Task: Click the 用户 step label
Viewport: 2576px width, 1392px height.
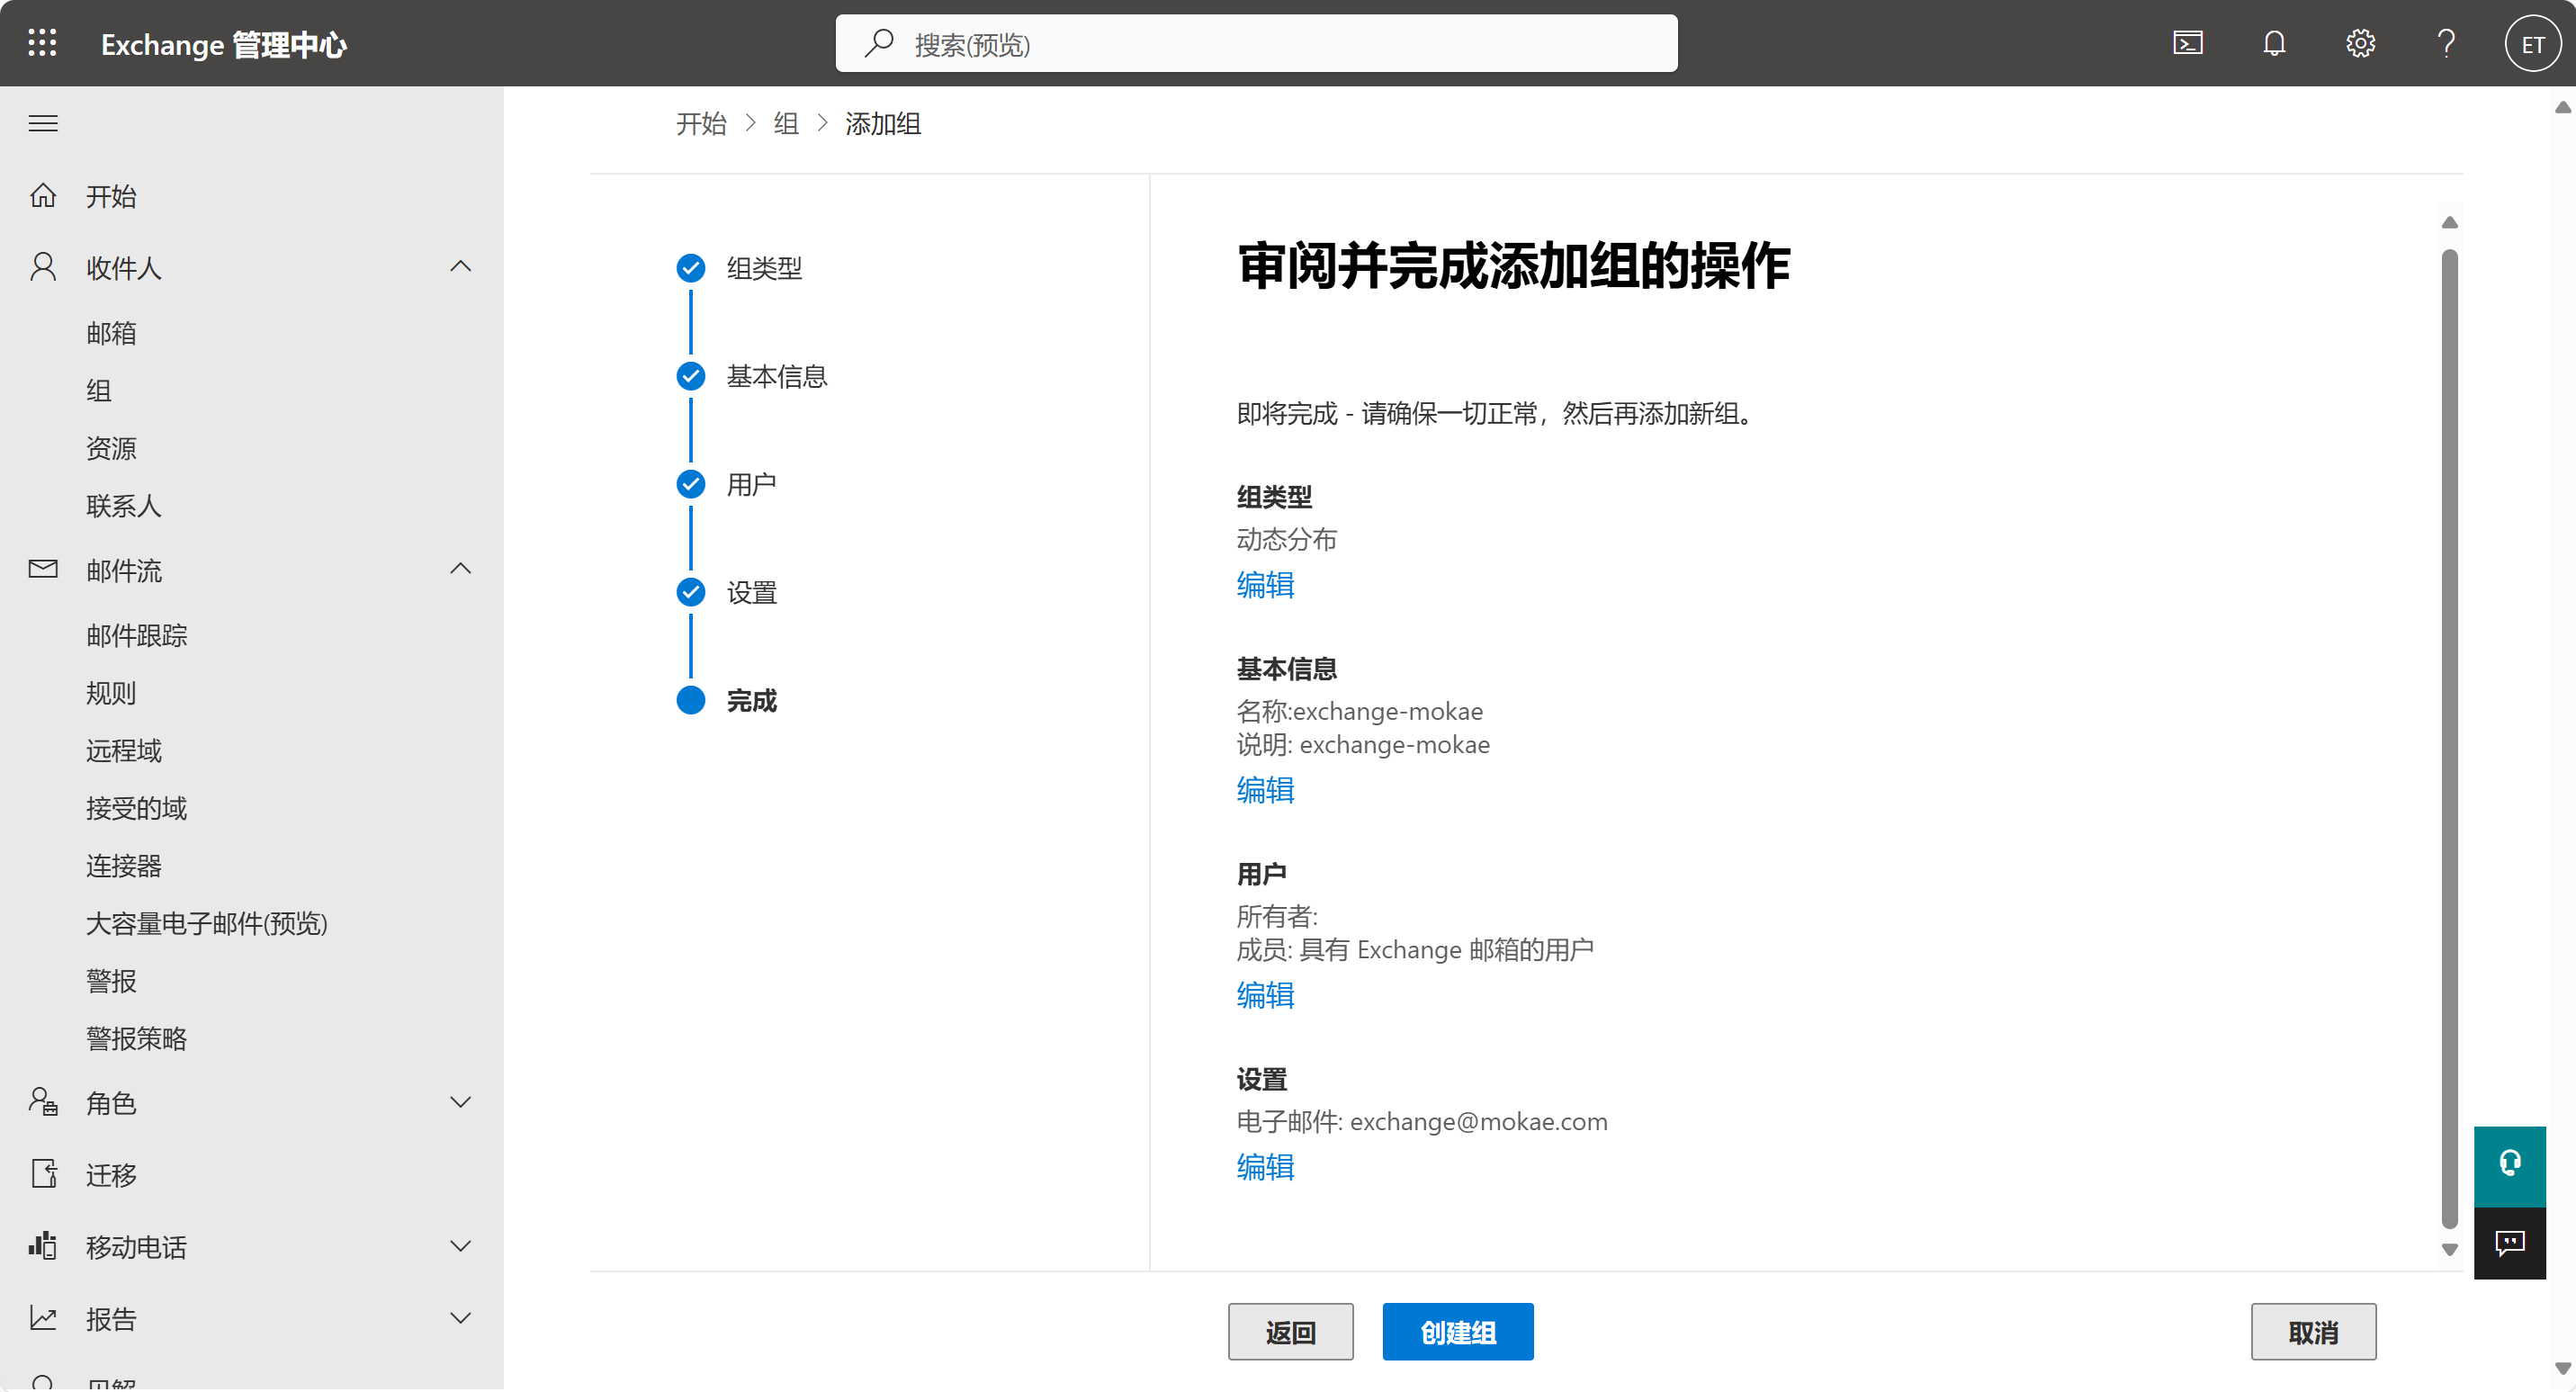Action: pyautogui.click(x=751, y=484)
